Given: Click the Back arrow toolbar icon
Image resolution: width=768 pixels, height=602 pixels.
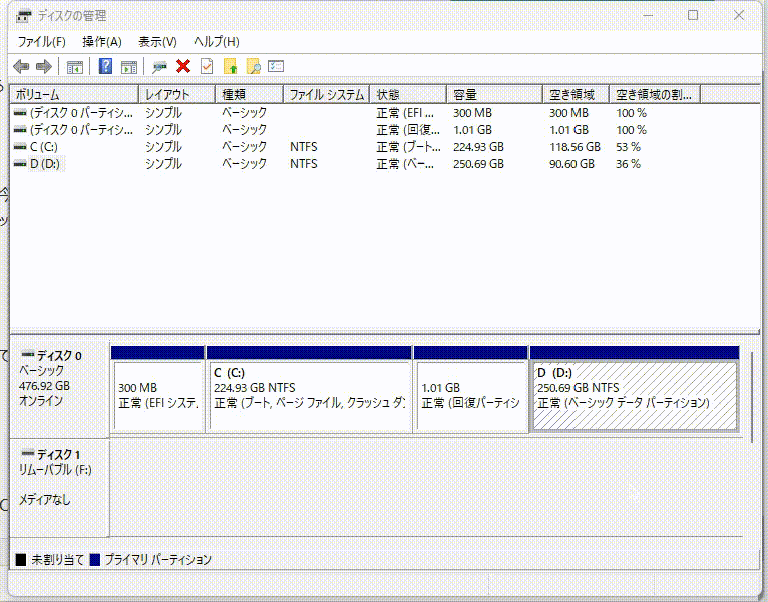Looking at the screenshot, I should tap(21, 66).
